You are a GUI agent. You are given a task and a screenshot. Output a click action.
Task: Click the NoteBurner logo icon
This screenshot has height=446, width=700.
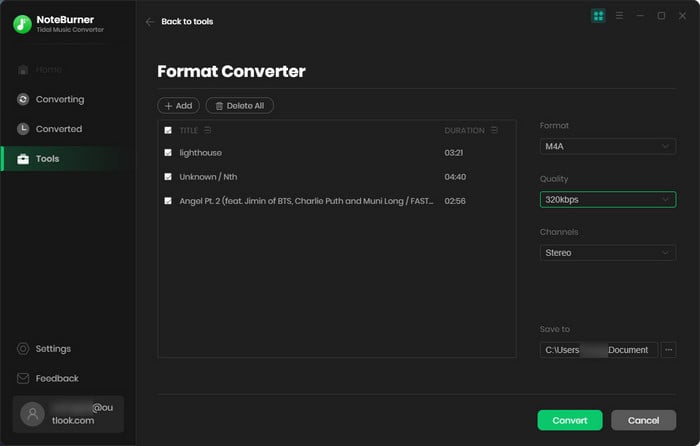click(22, 24)
